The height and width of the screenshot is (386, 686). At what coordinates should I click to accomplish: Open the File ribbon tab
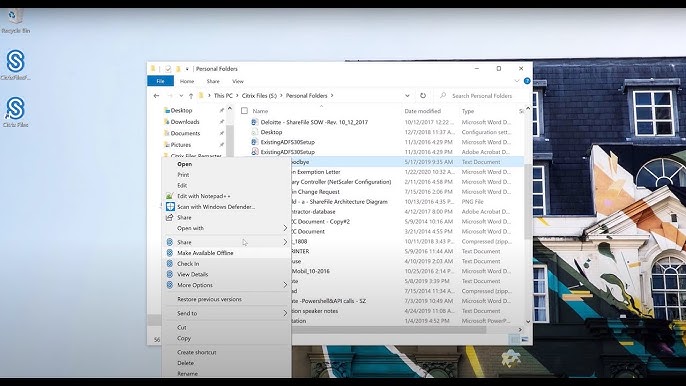(161, 81)
